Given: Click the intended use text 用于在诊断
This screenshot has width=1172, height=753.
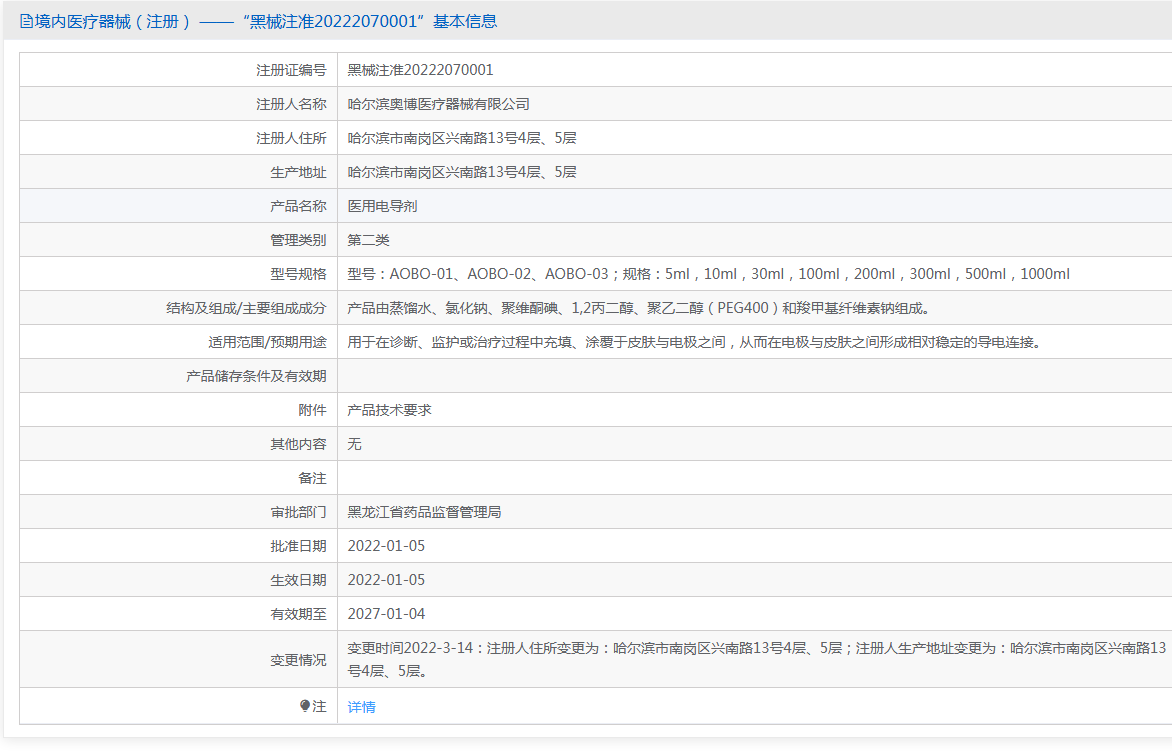Looking at the screenshot, I should point(695,342).
